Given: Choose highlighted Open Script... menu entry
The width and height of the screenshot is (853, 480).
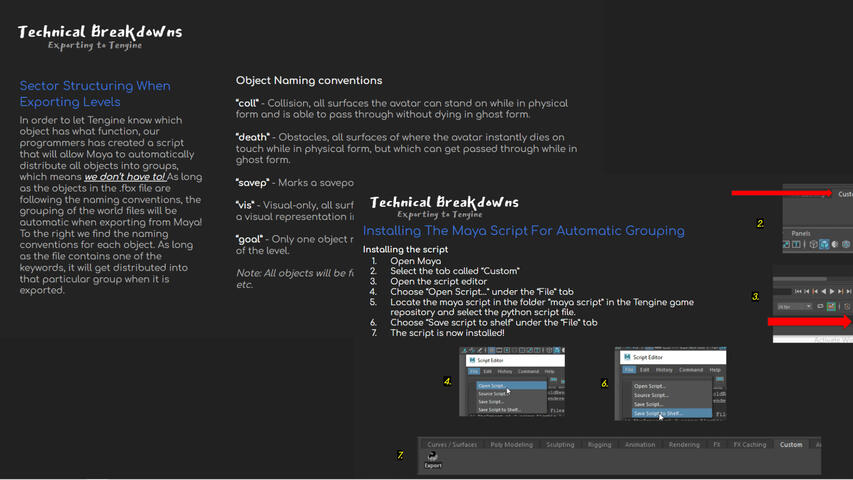Looking at the screenshot, I should (x=511, y=385).
